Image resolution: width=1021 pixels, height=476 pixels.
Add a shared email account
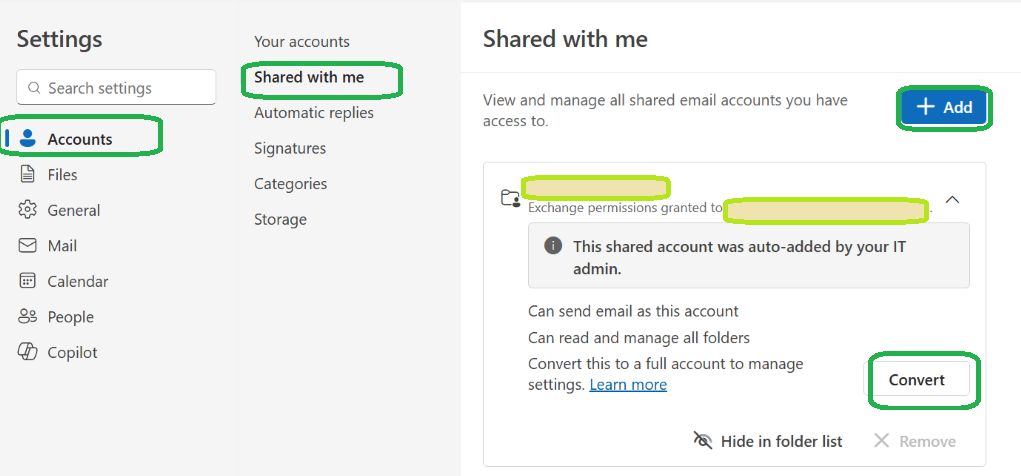pyautogui.click(x=944, y=107)
